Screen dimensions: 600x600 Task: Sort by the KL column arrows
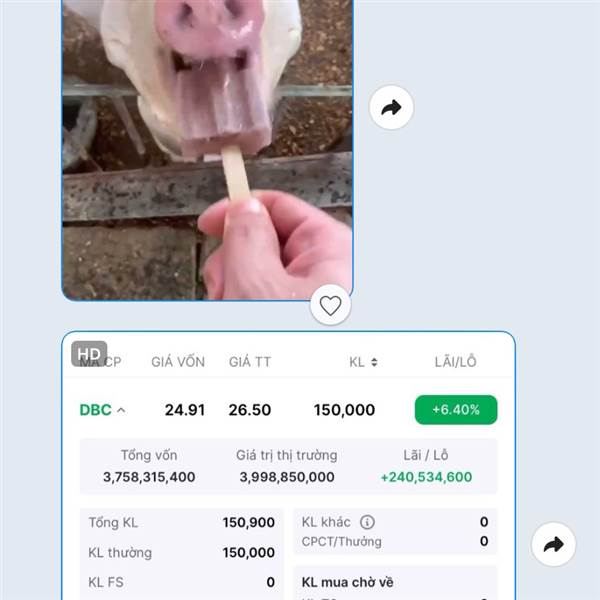374,362
